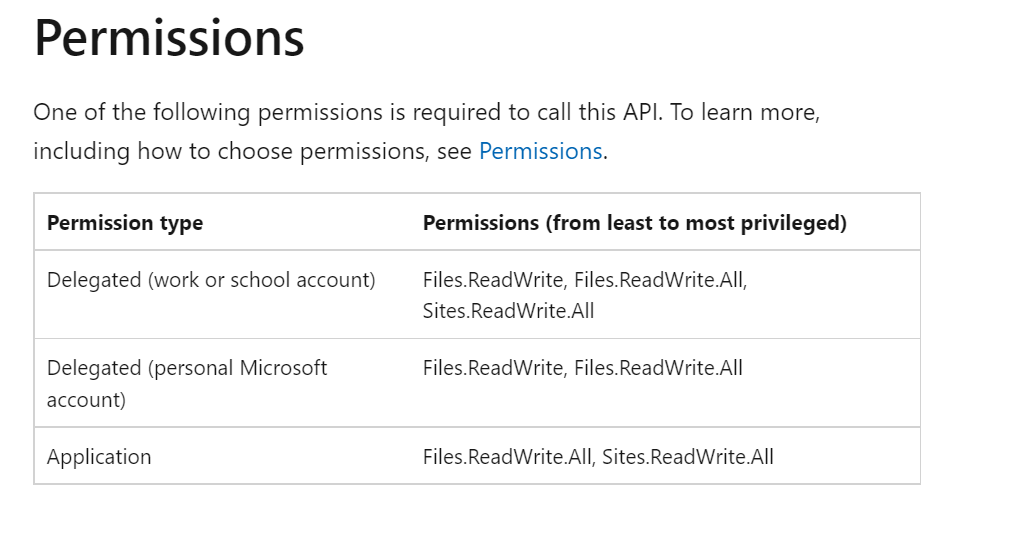This screenshot has width=1011, height=535.
Task: Click the "Delegated (work or school account)" cell
Action: 211,280
